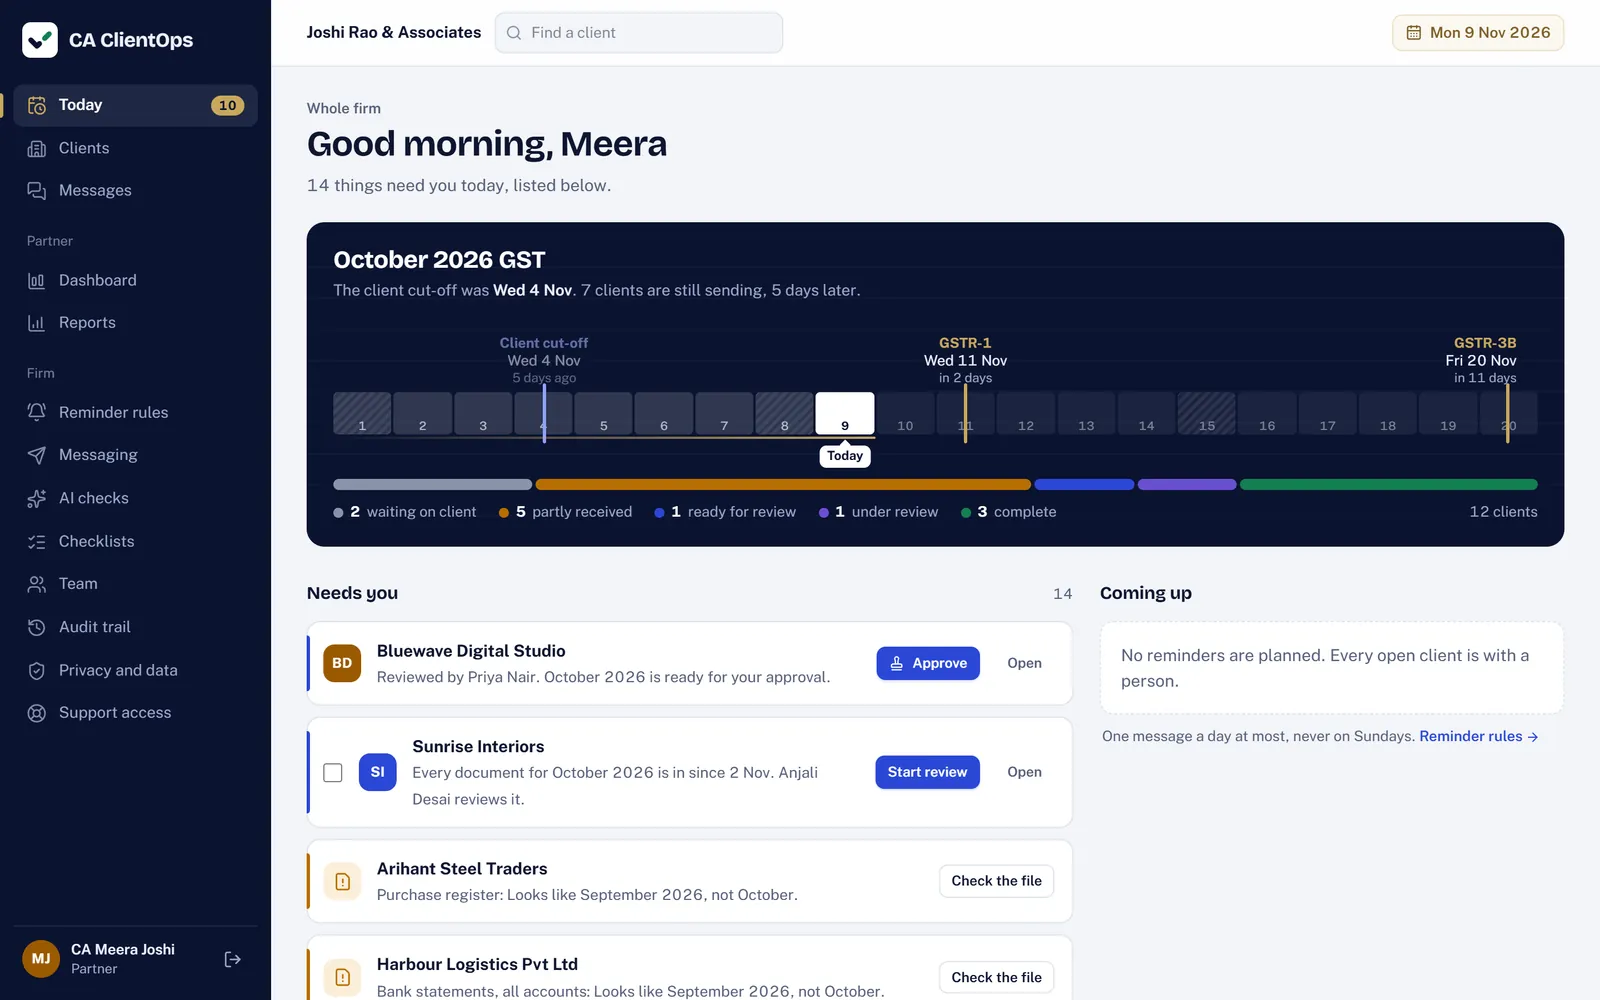Click the Support access lifebuoy icon

click(x=37, y=713)
